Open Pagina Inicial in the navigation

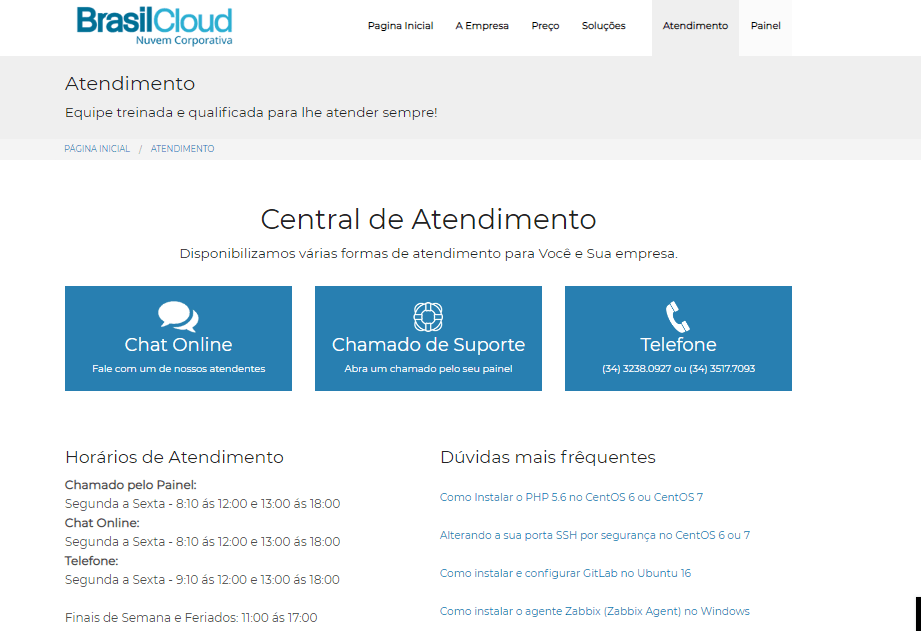click(401, 26)
